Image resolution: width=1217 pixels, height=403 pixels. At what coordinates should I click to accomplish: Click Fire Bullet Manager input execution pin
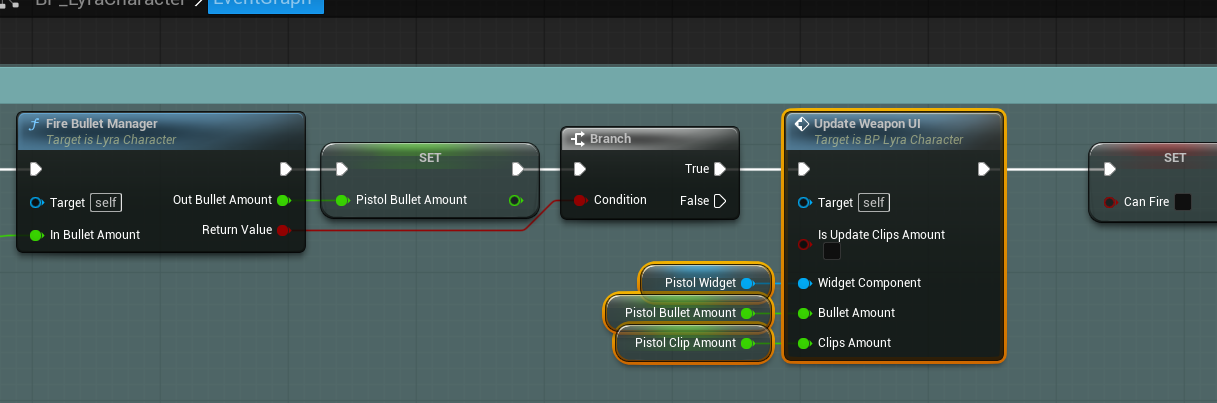coord(36,169)
